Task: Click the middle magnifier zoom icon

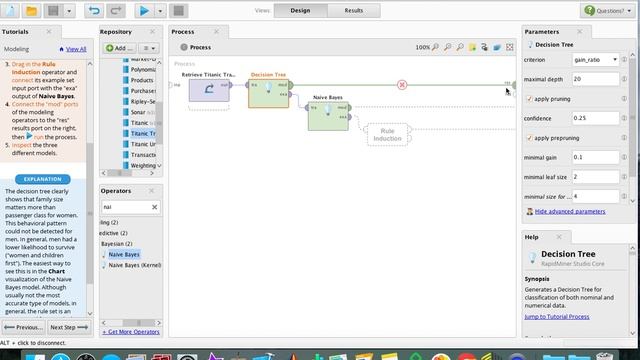Action: click(x=448, y=47)
